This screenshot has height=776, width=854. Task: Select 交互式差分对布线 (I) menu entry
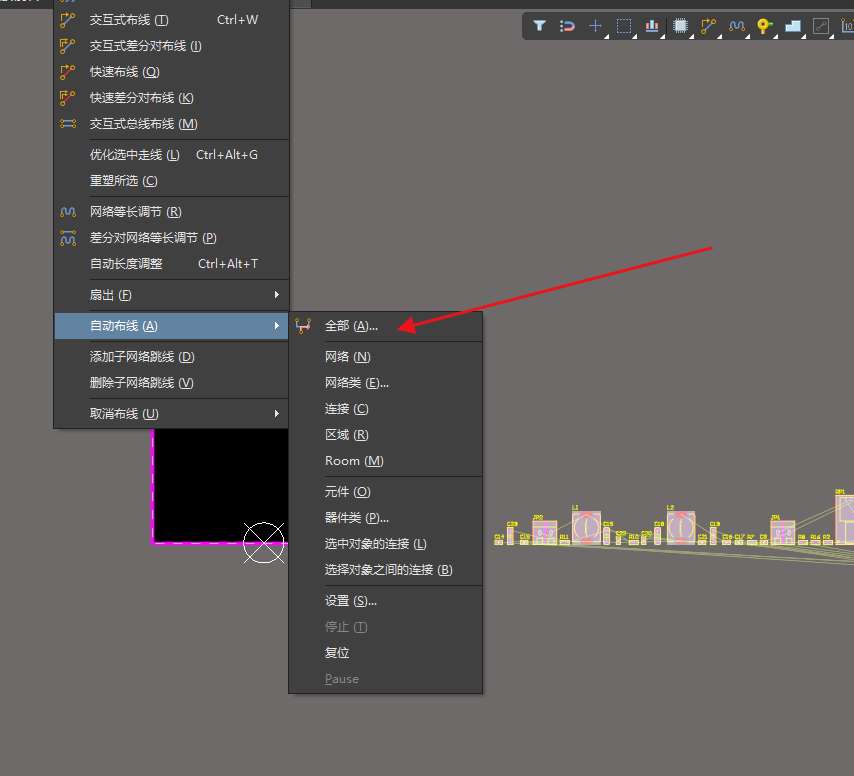pos(171,46)
